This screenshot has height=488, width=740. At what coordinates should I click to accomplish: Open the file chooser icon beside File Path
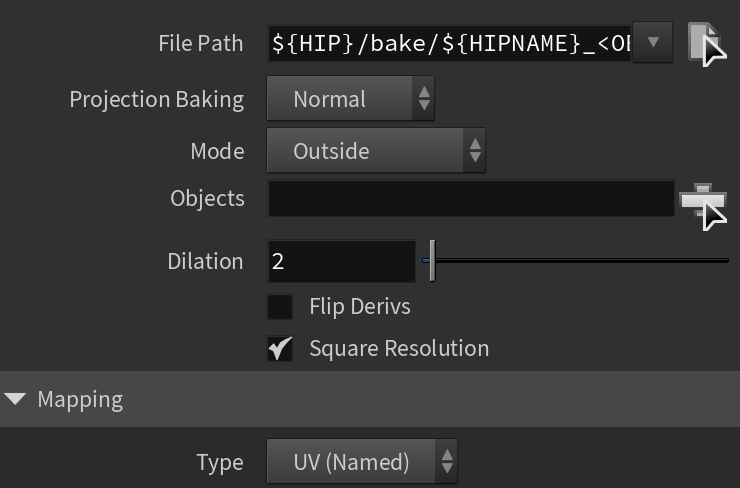click(x=707, y=44)
